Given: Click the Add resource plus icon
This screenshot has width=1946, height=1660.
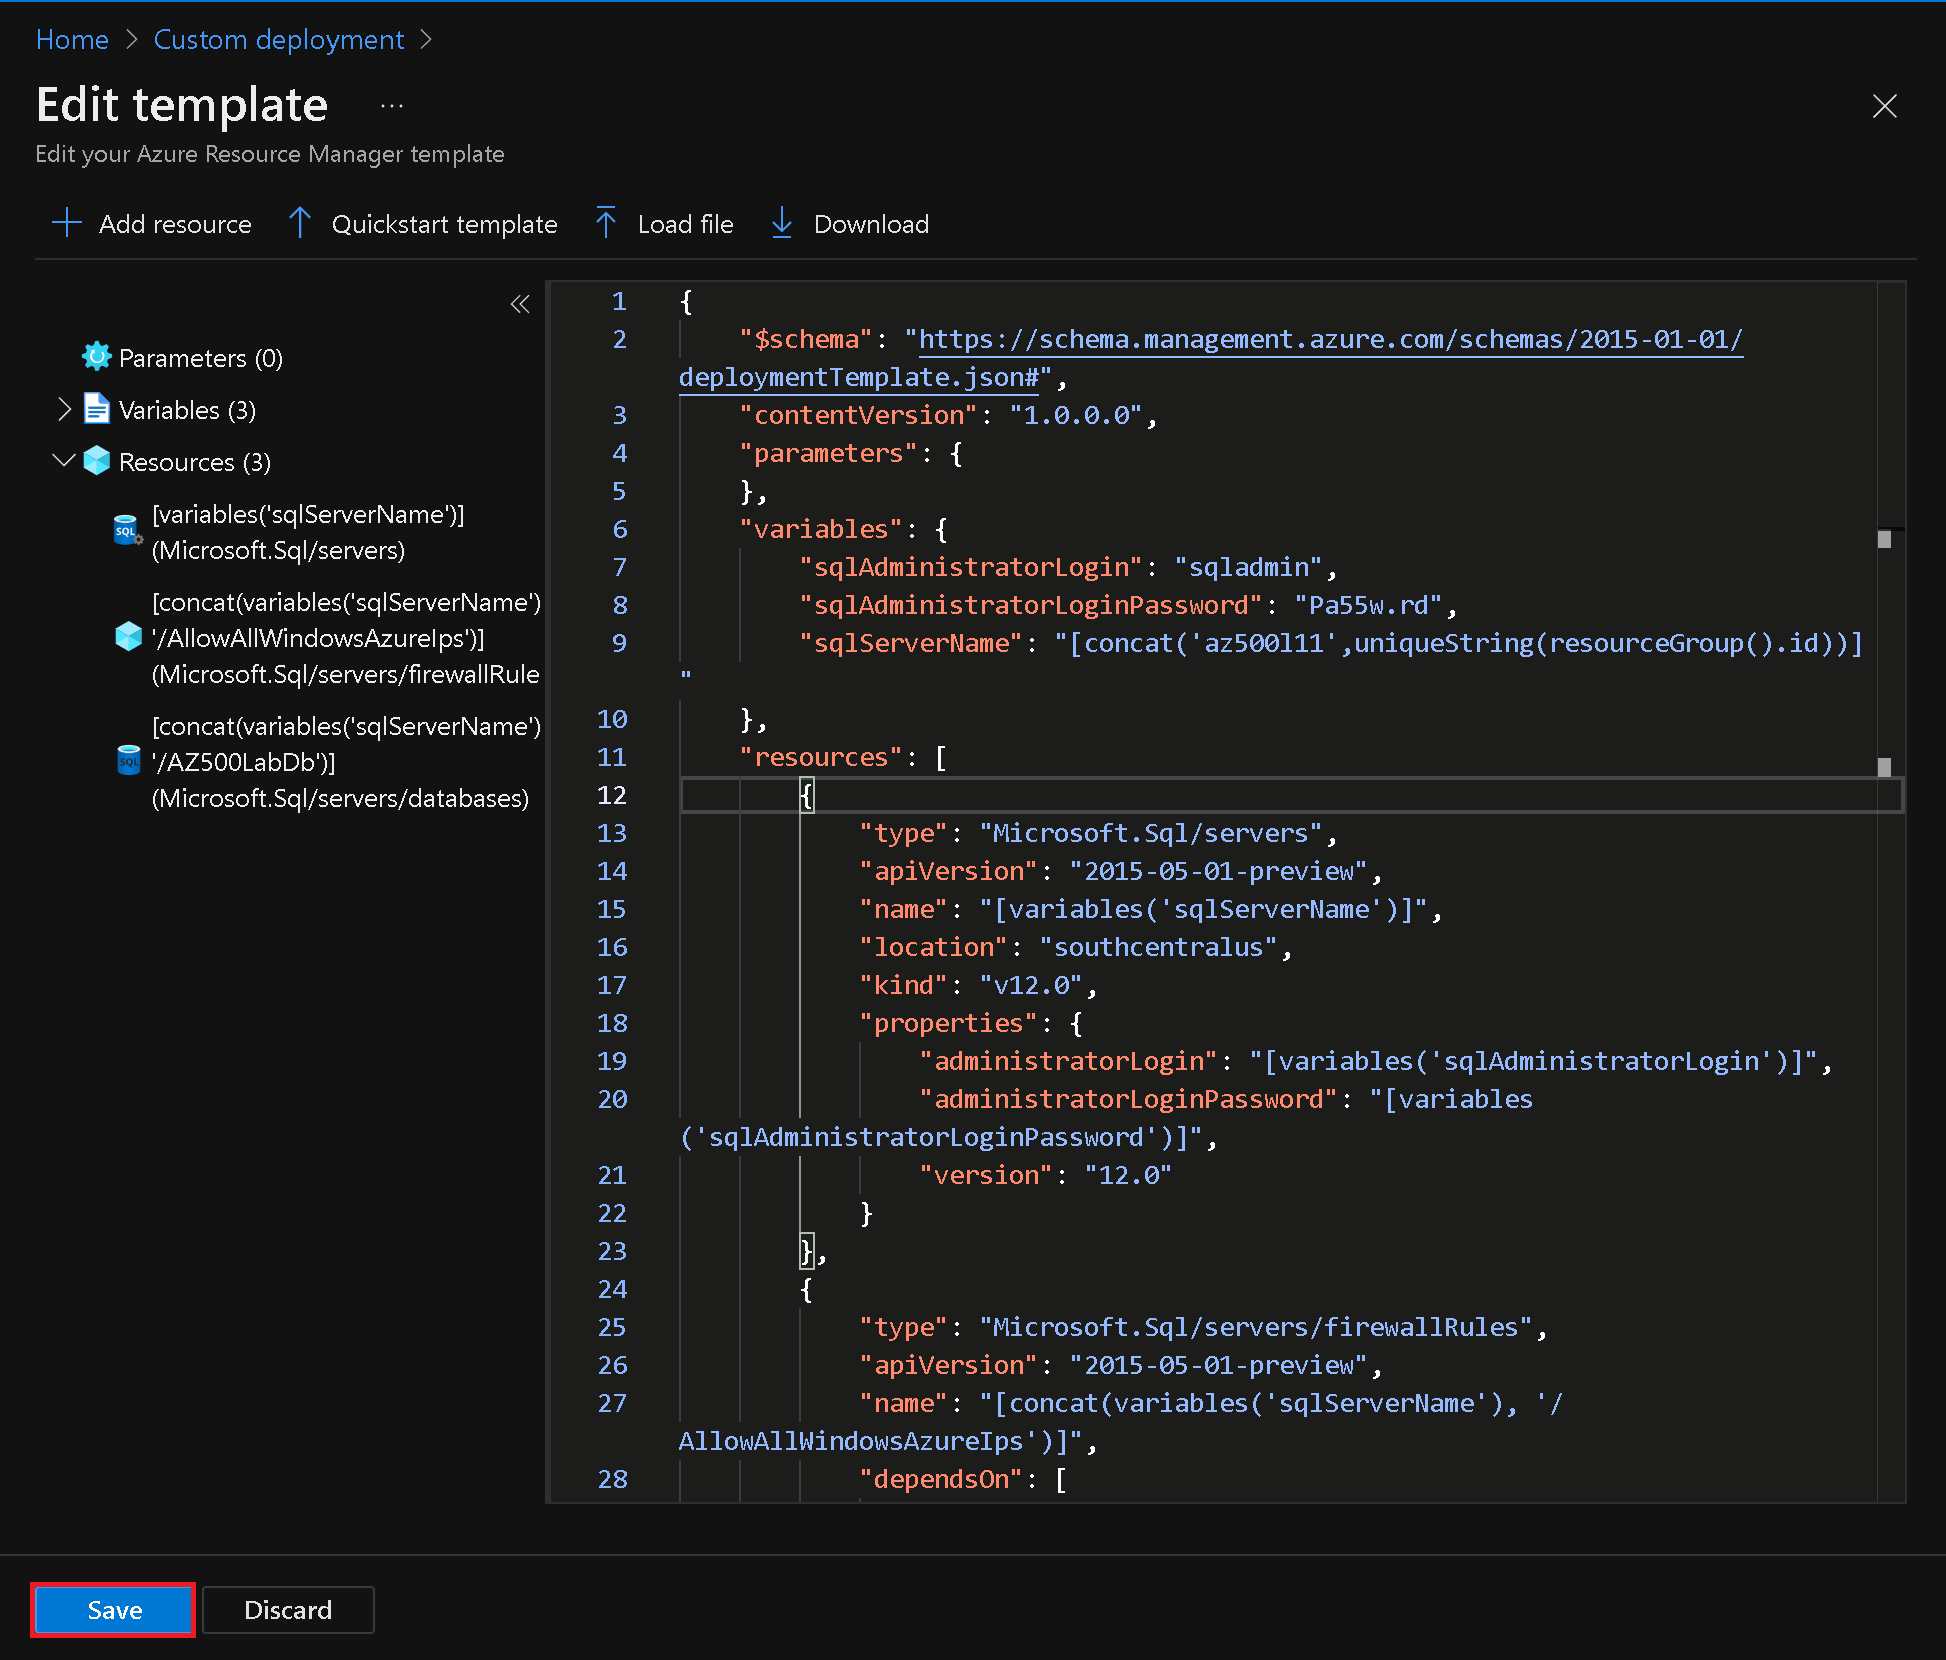Looking at the screenshot, I should (66, 223).
